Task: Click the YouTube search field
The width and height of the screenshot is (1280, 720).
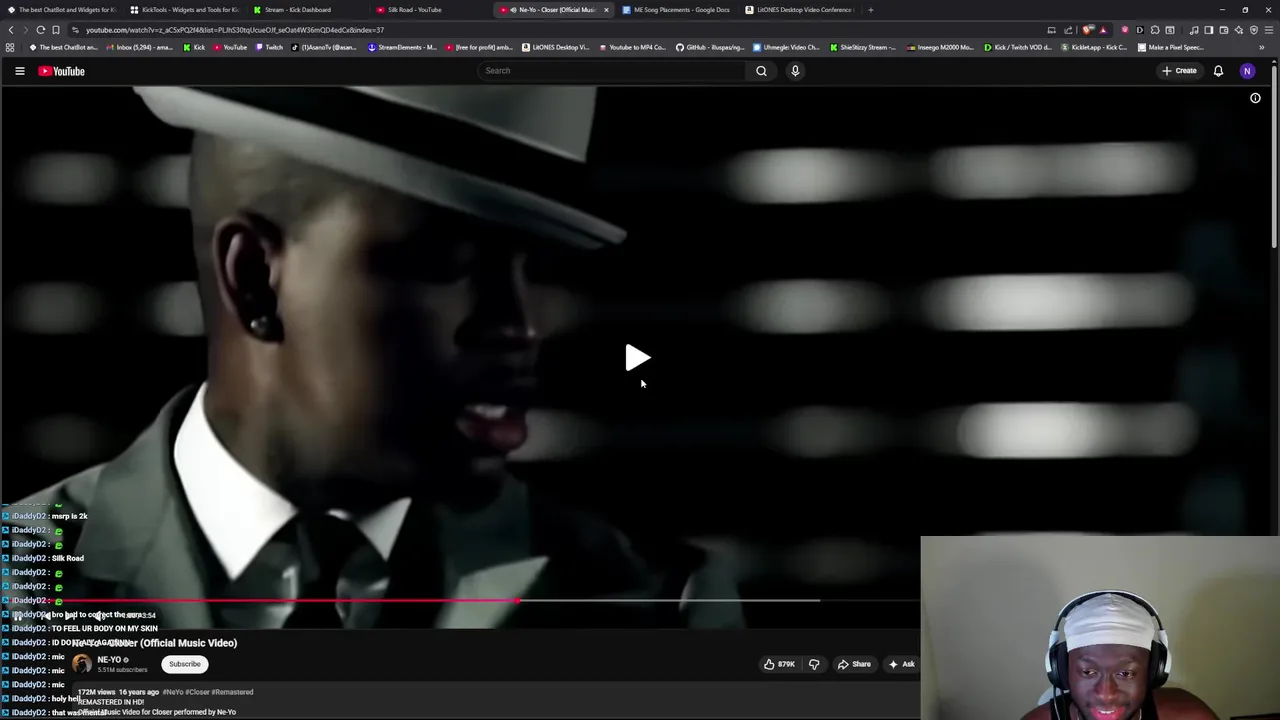Action: tap(611, 71)
